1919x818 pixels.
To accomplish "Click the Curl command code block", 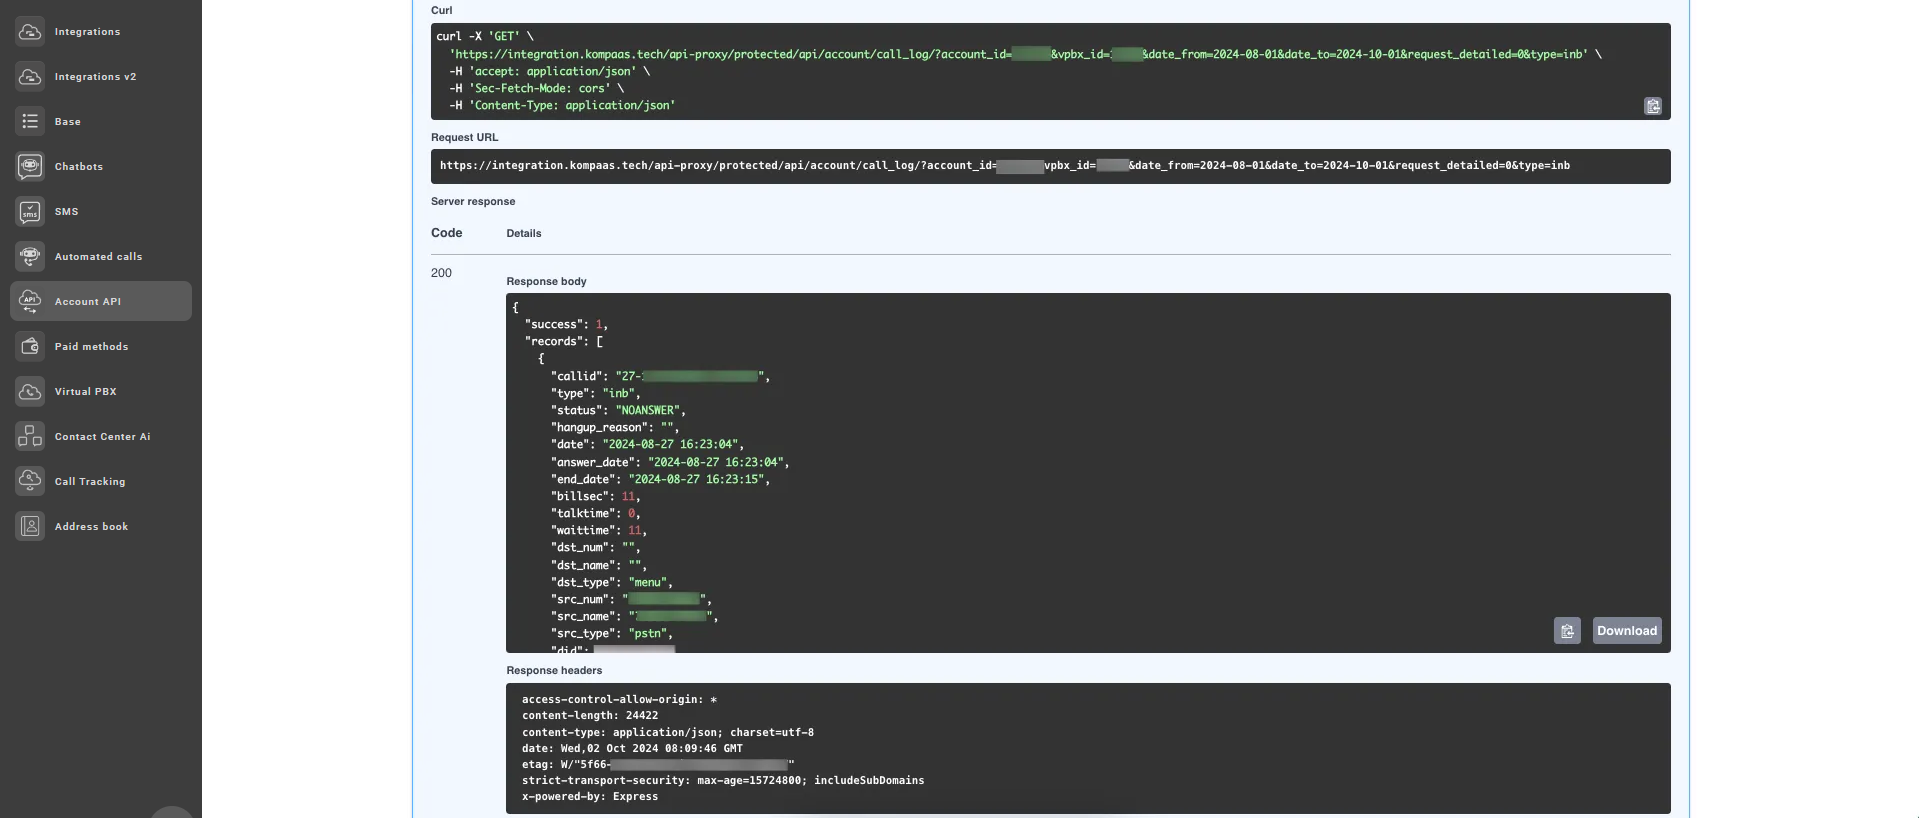I will point(1050,71).
